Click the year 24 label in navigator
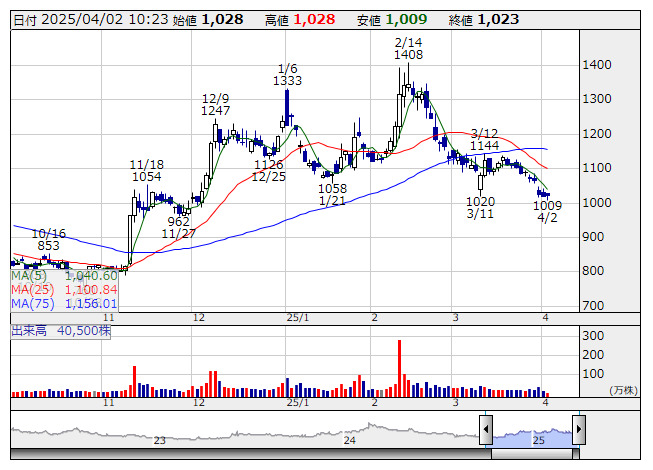Screen dimensions: 653x470 tap(349, 440)
